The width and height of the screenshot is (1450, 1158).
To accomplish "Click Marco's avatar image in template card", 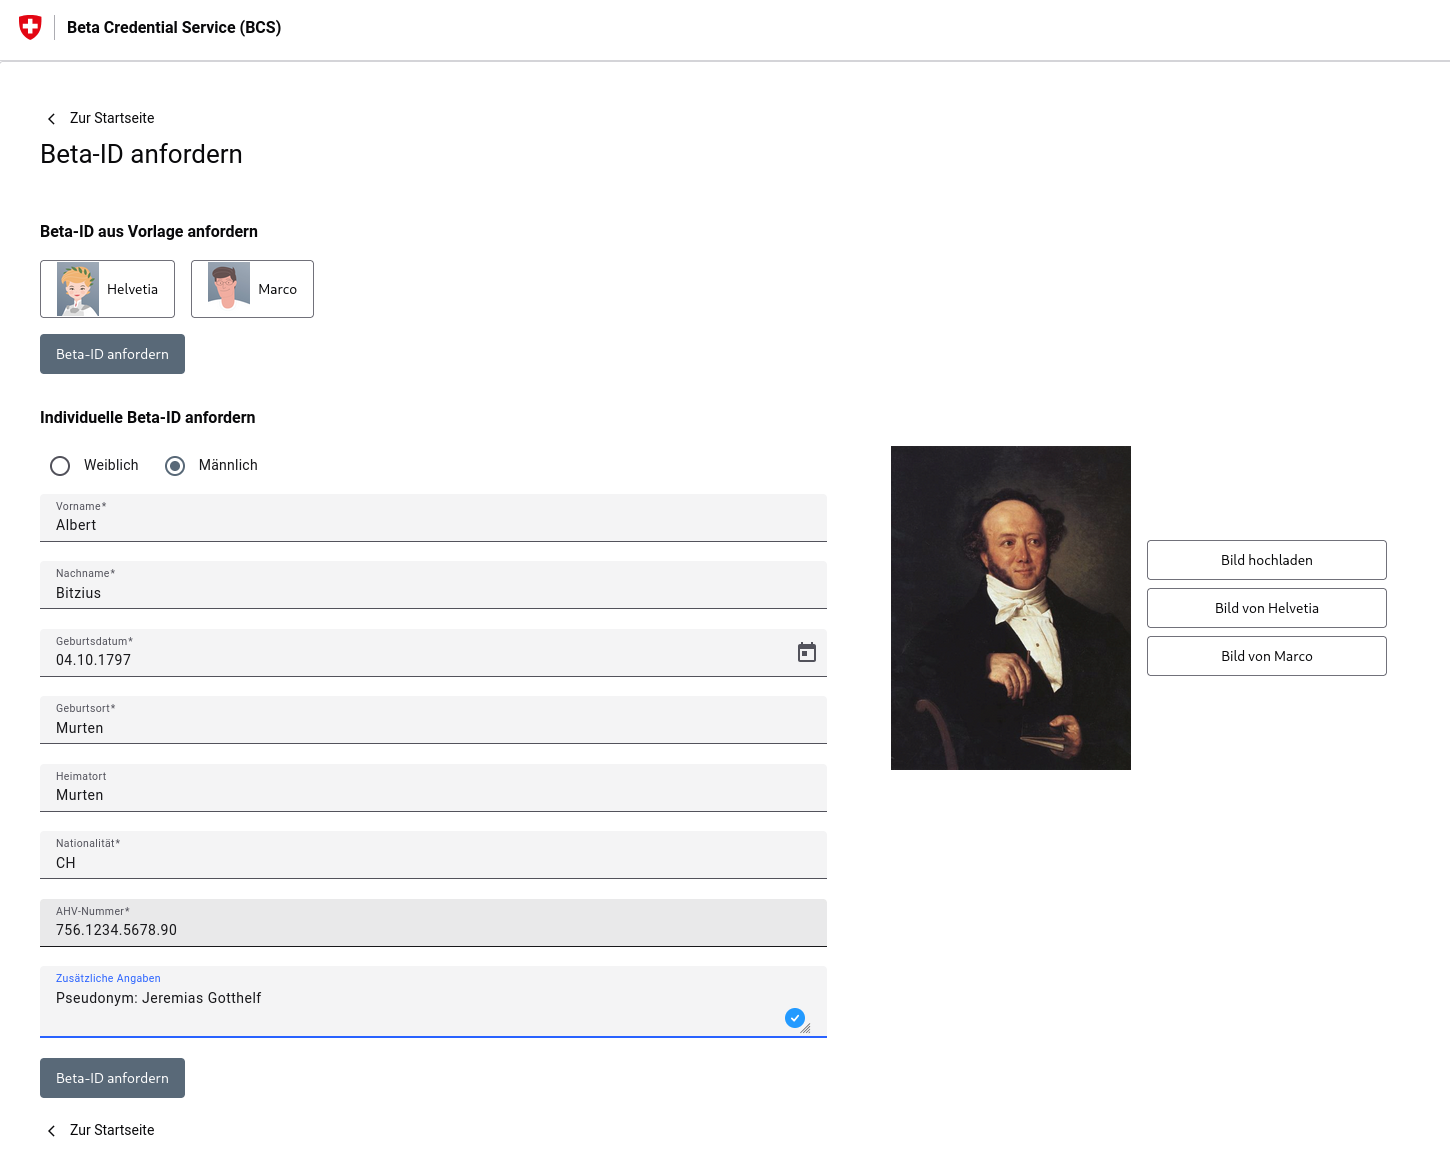I will point(229,286).
